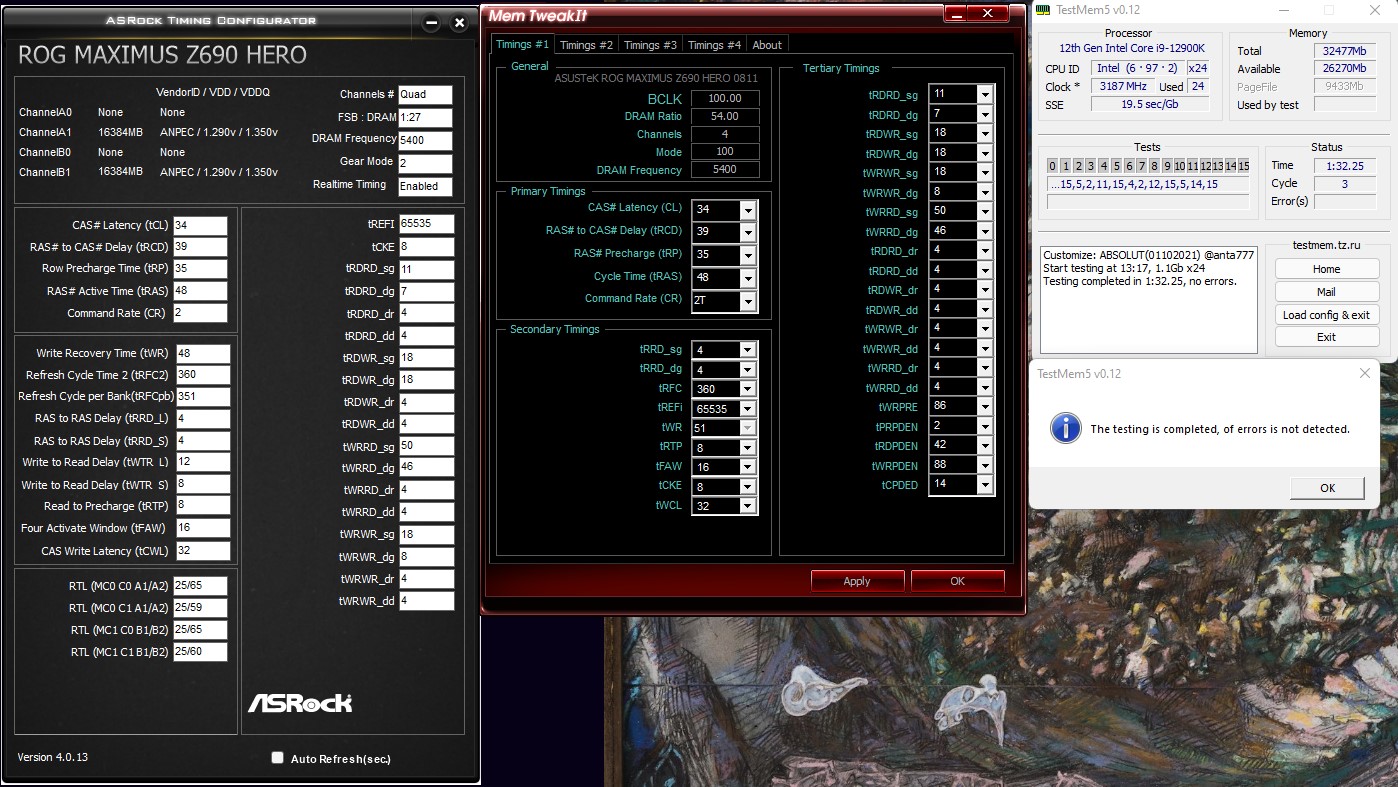The height and width of the screenshot is (787, 1398).
Task: Click the blue info icon in TestMem5 dialog
Action: point(1066,428)
